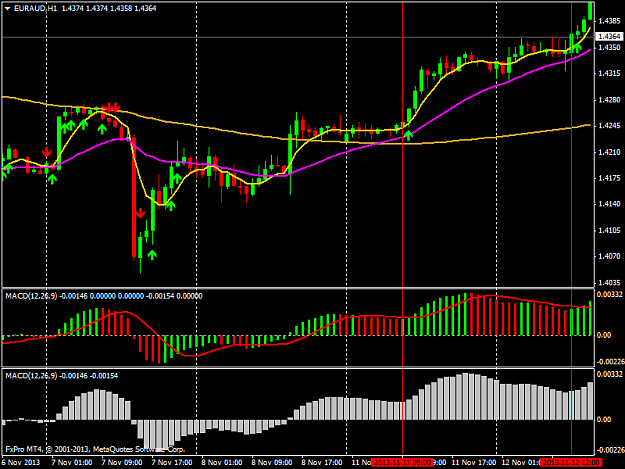
Task: Click the 11 Nov 17:00 time axis label
Action: point(474,463)
